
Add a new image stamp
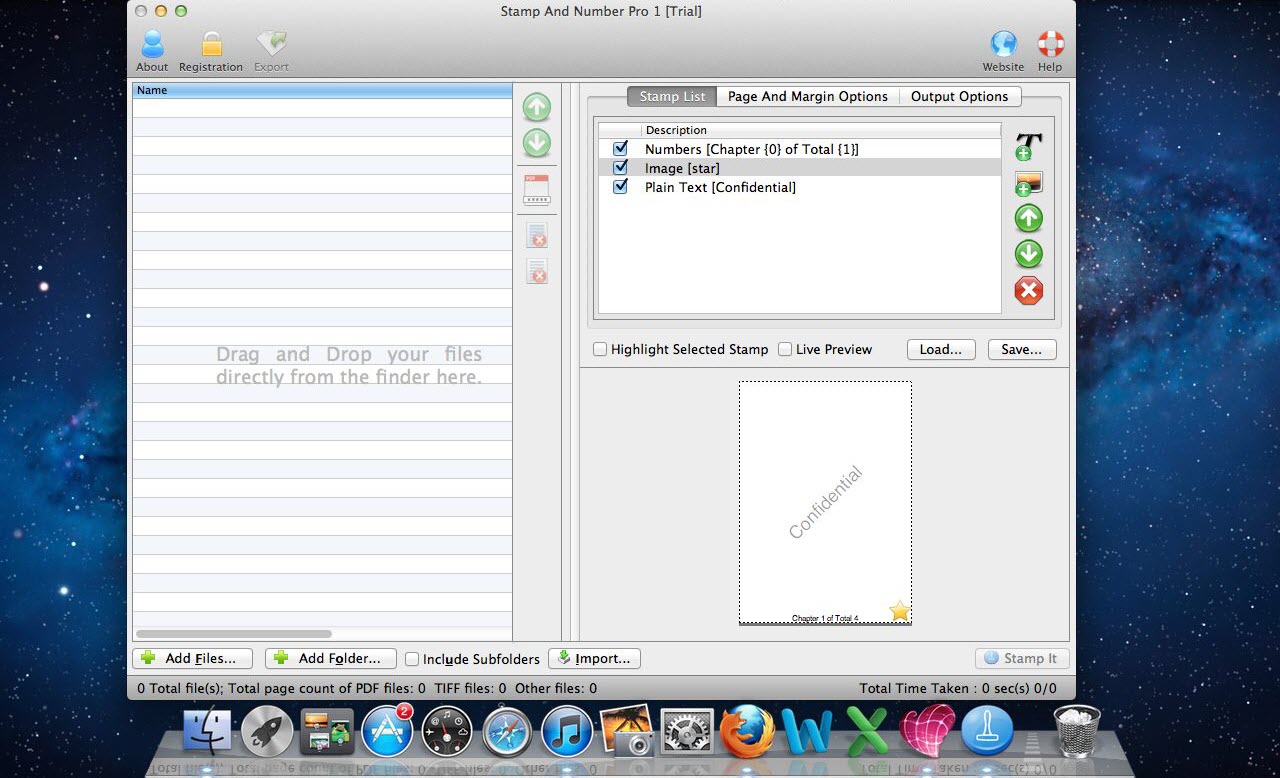pos(1028,183)
